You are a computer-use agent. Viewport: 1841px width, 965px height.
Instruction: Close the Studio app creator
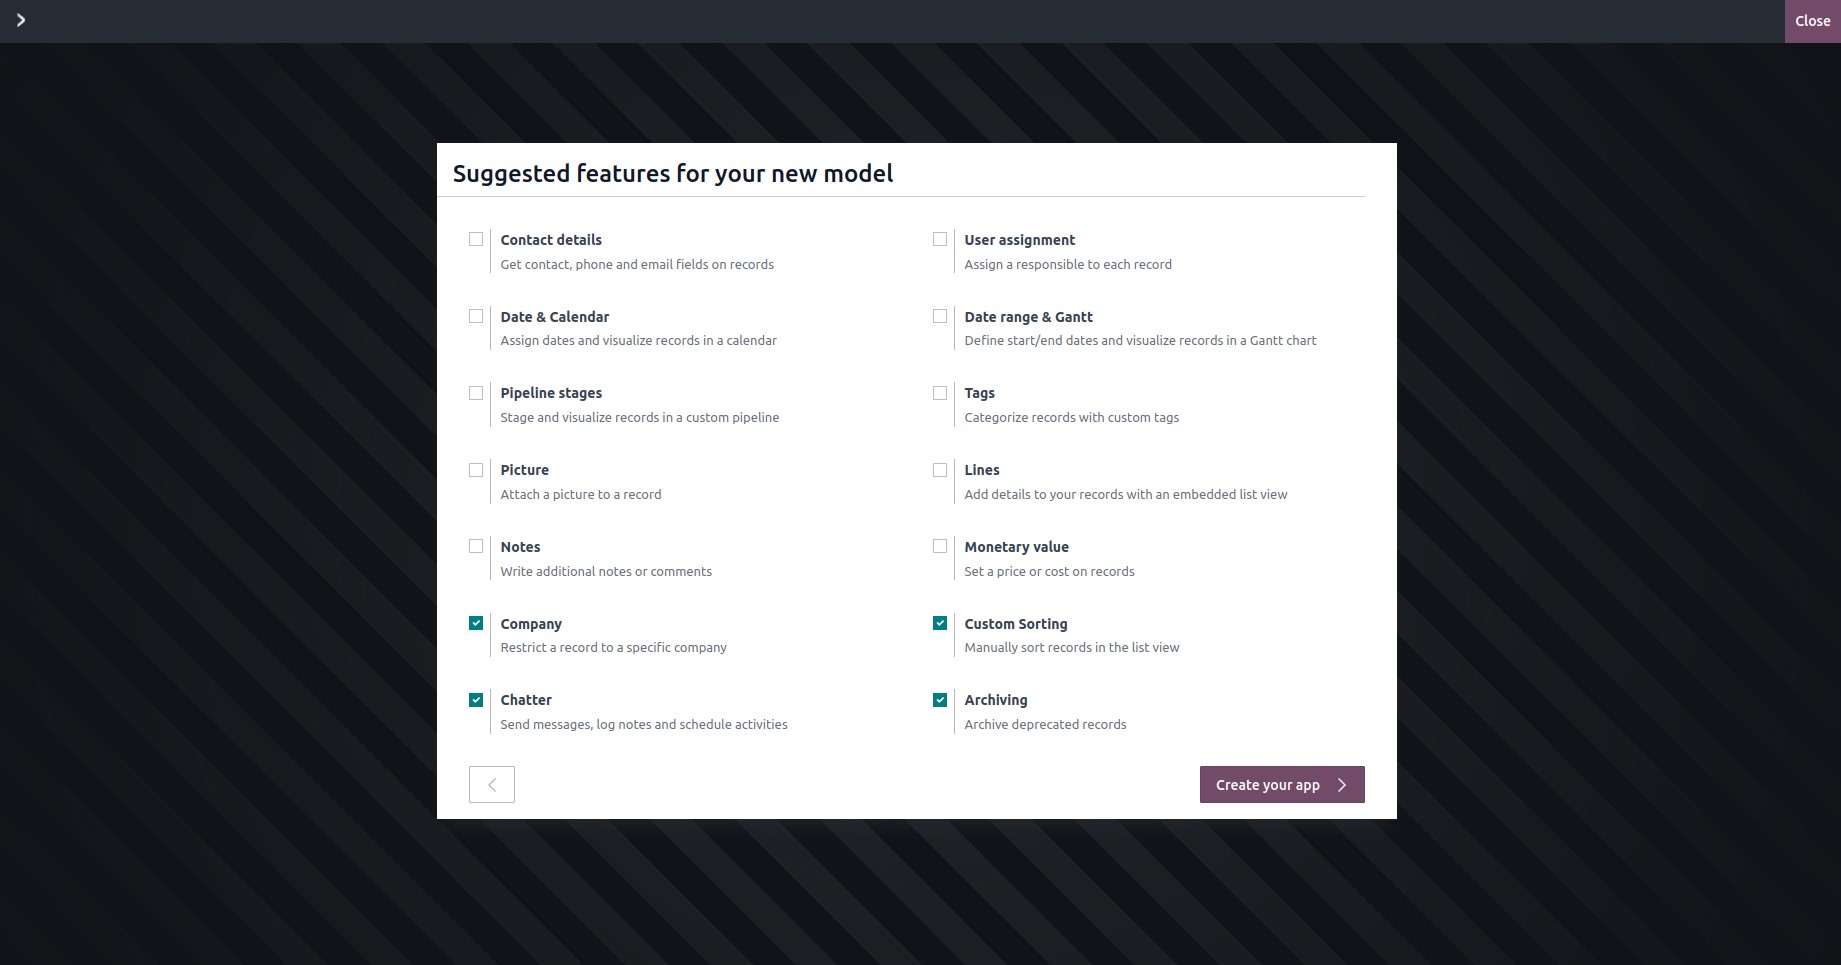1812,21
